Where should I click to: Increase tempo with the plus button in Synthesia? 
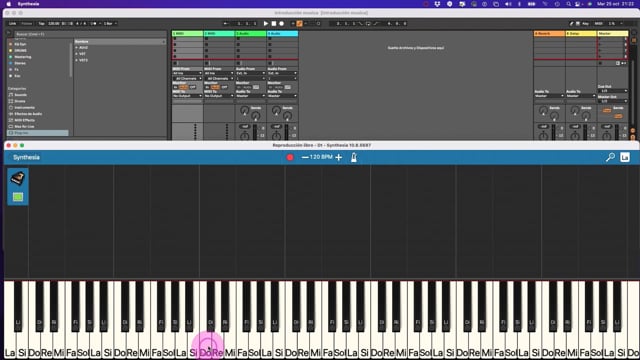[x=338, y=158]
